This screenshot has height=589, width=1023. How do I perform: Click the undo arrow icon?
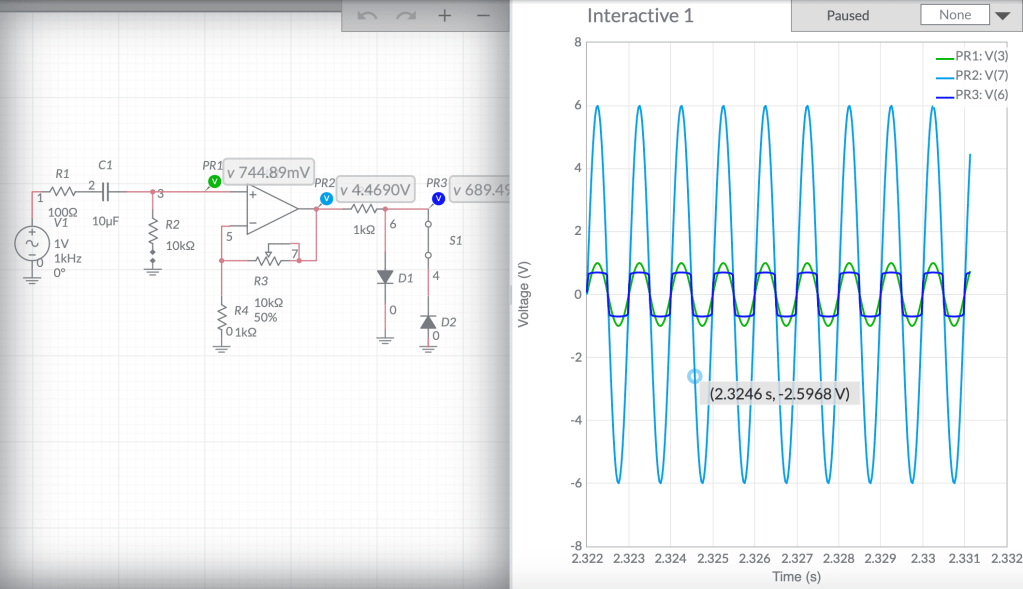(x=368, y=17)
